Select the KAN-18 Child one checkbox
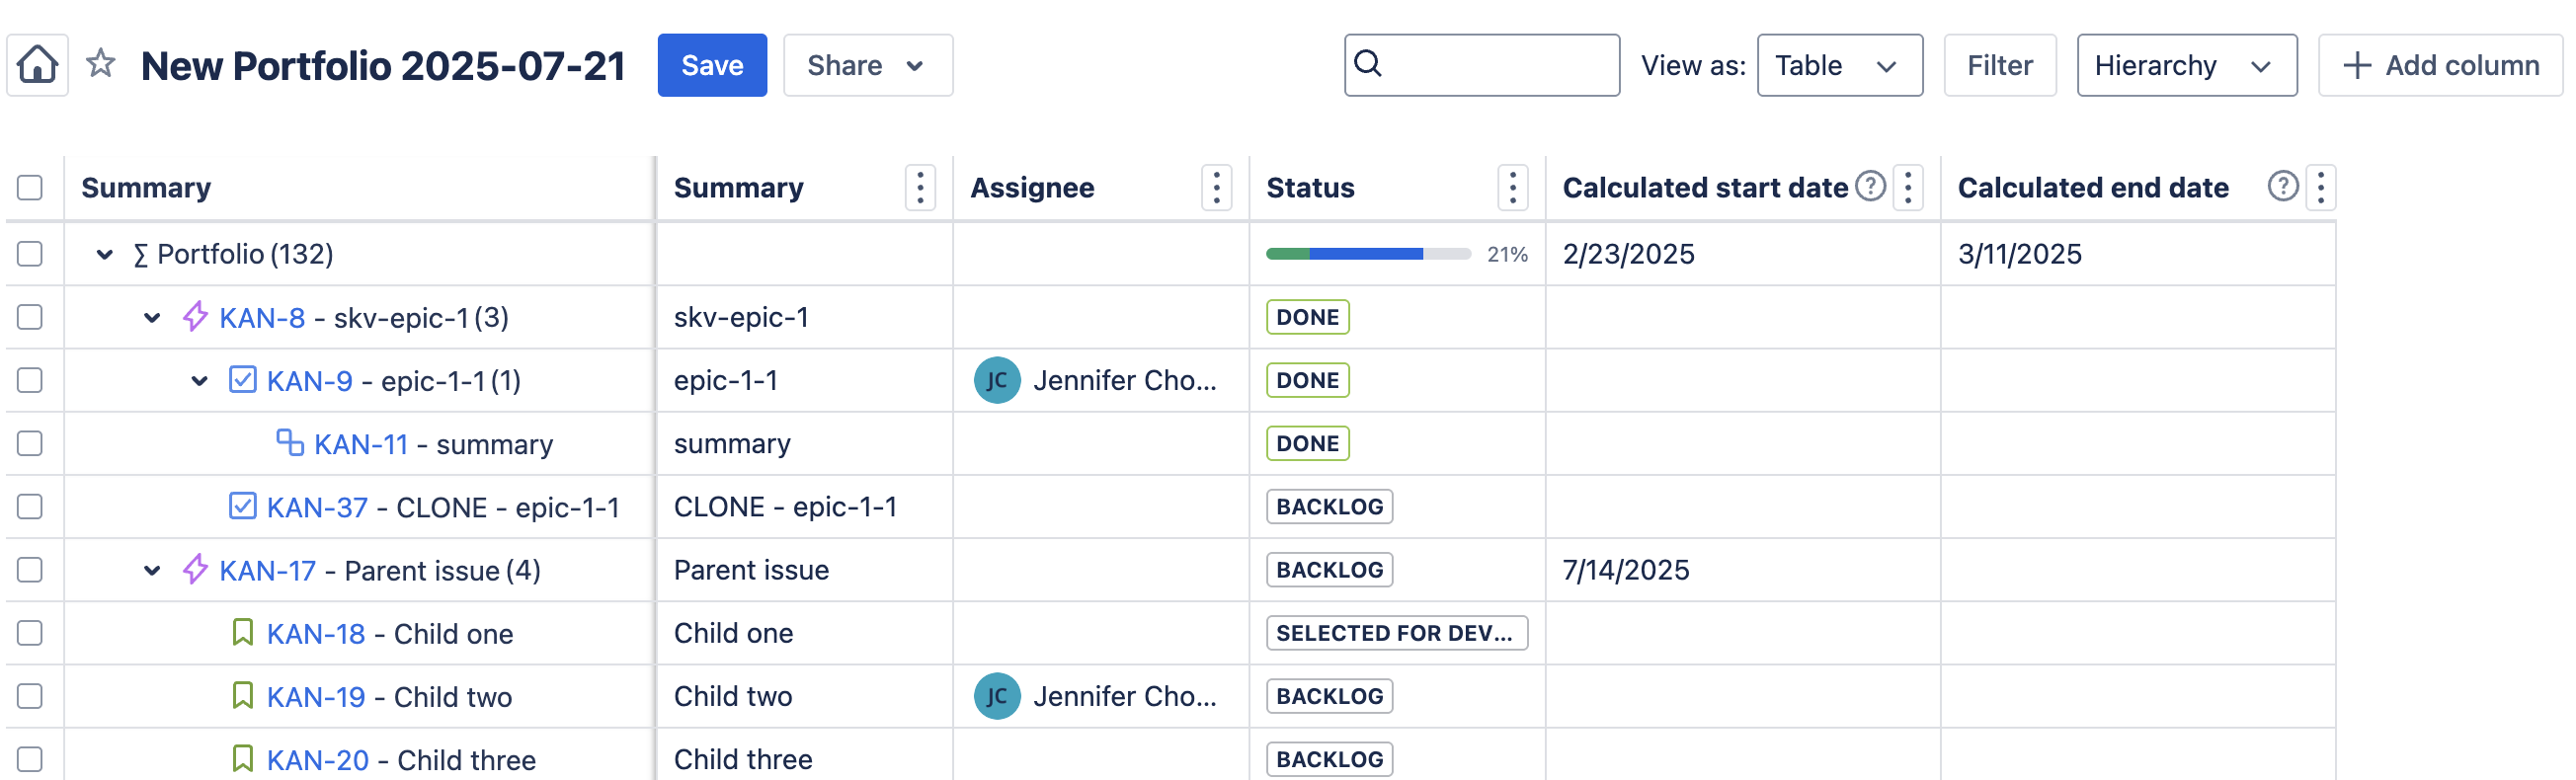 [x=30, y=634]
